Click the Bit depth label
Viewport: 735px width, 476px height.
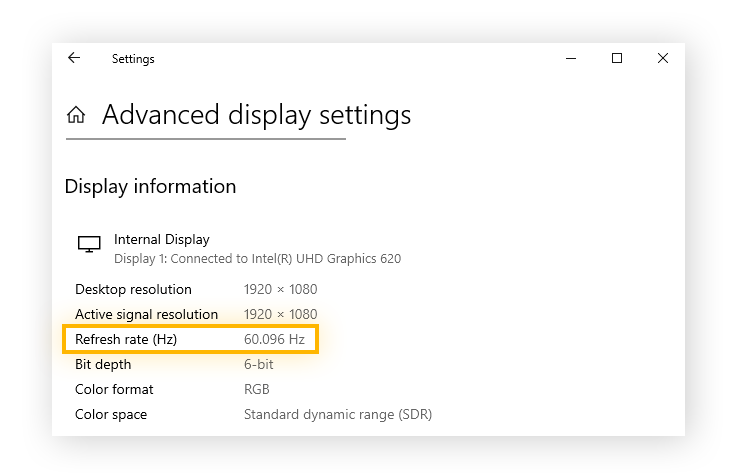coord(103,364)
